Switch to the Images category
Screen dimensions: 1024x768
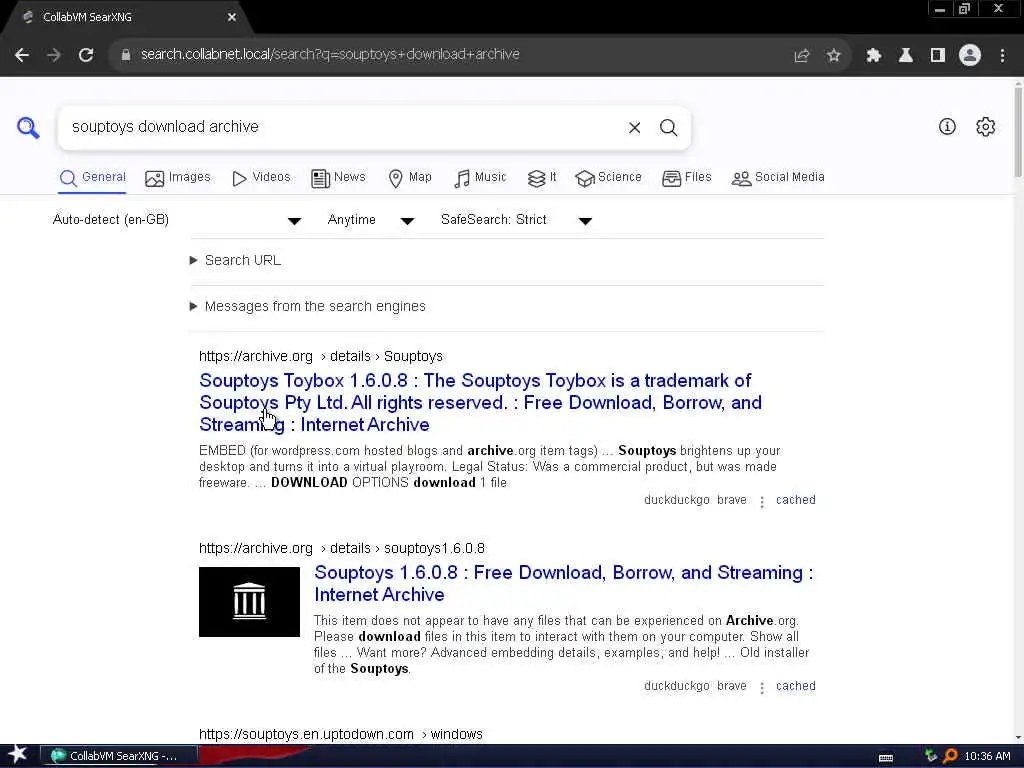(x=178, y=178)
